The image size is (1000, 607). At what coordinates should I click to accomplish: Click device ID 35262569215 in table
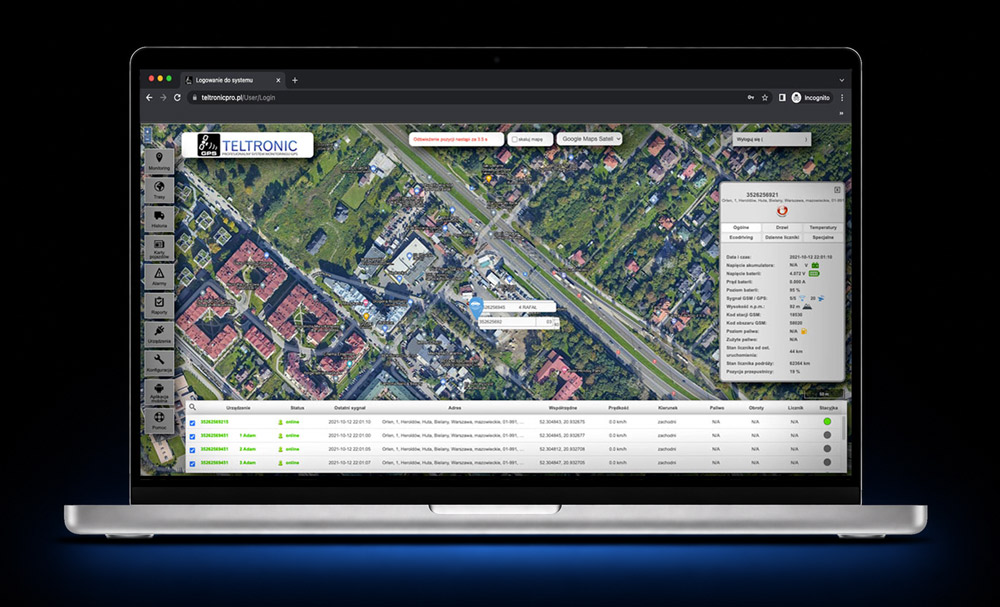point(214,422)
